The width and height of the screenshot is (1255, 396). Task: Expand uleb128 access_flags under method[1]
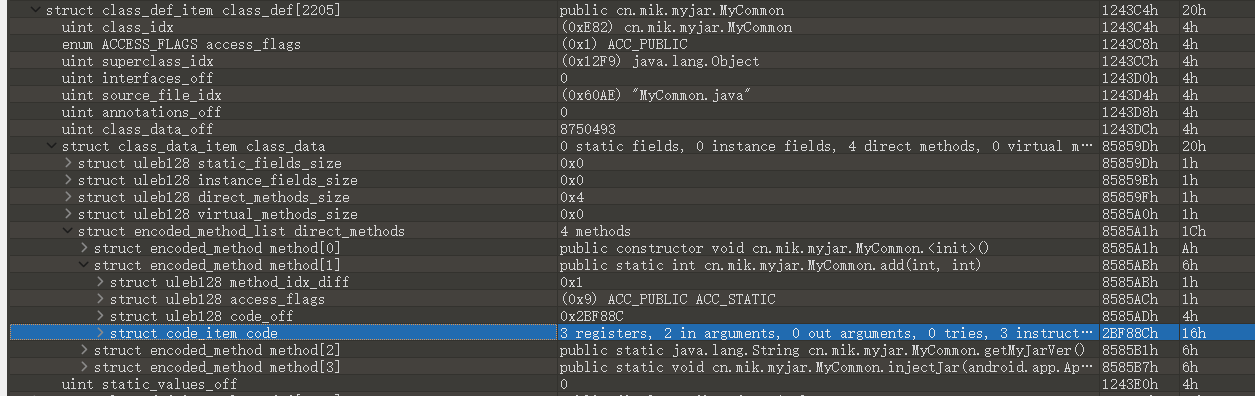pyautogui.click(x=100, y=299)
